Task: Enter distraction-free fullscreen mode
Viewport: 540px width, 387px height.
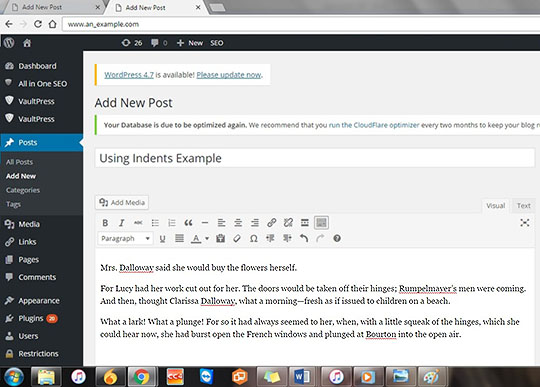Action: click(525, 222)
